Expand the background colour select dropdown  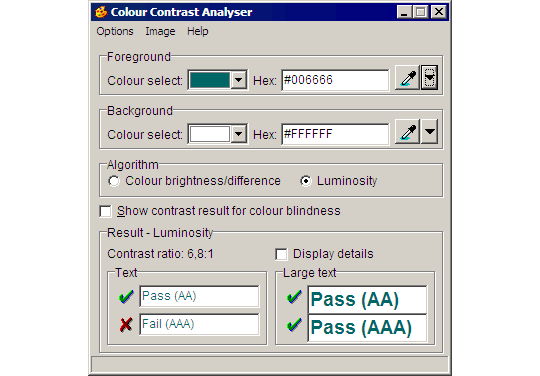(x=238, y=134)
